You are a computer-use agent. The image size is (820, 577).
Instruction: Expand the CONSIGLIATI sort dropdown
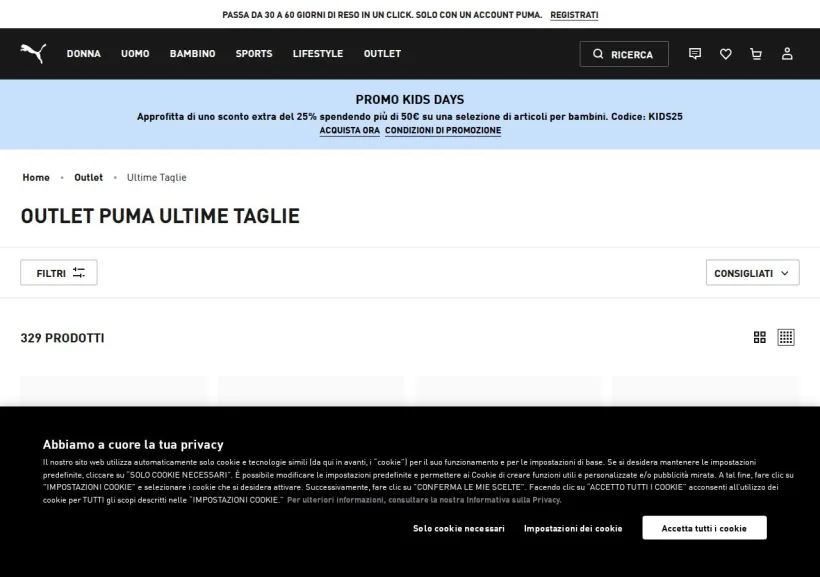click(752, 273)
